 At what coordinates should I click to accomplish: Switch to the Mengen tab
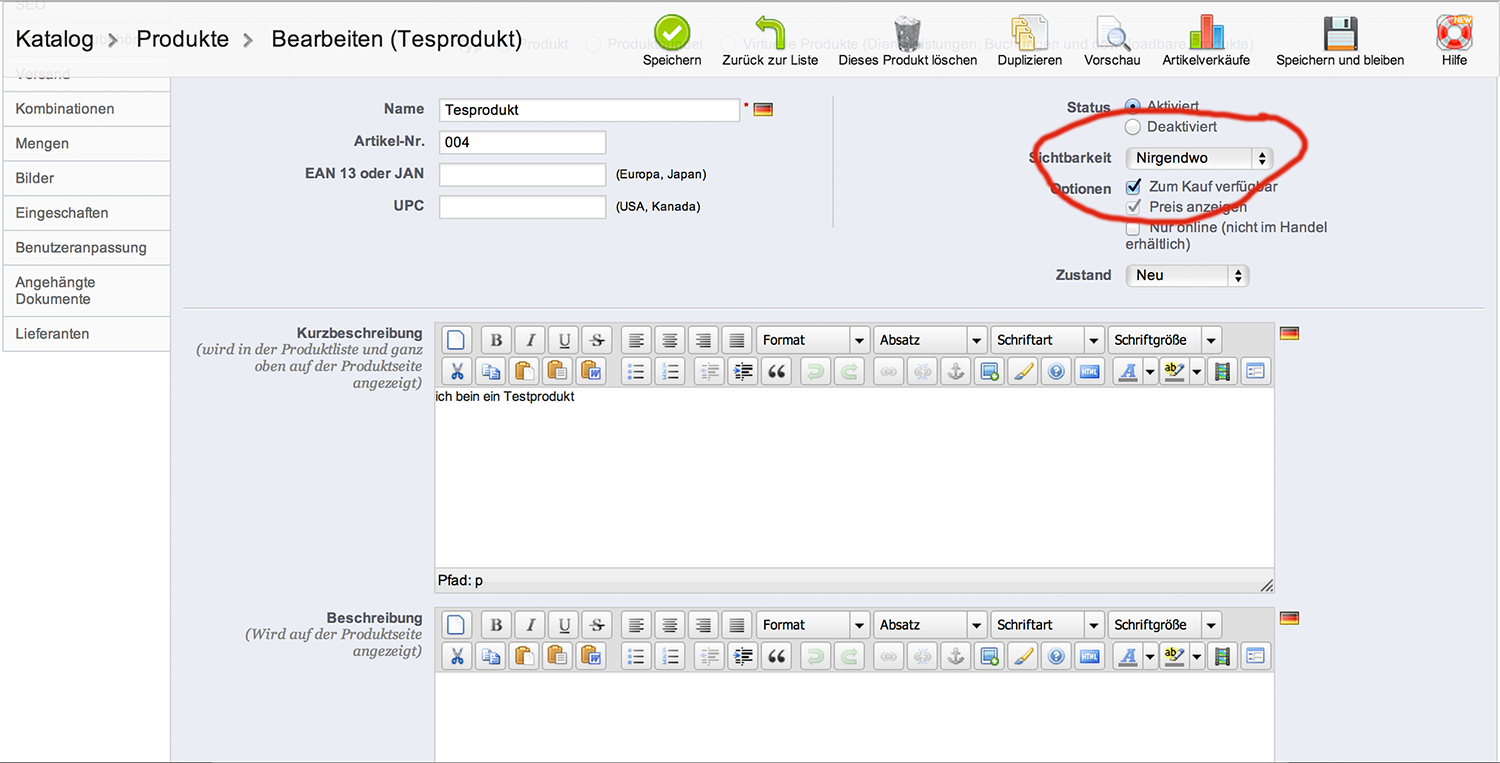click(x=86, y=144)
